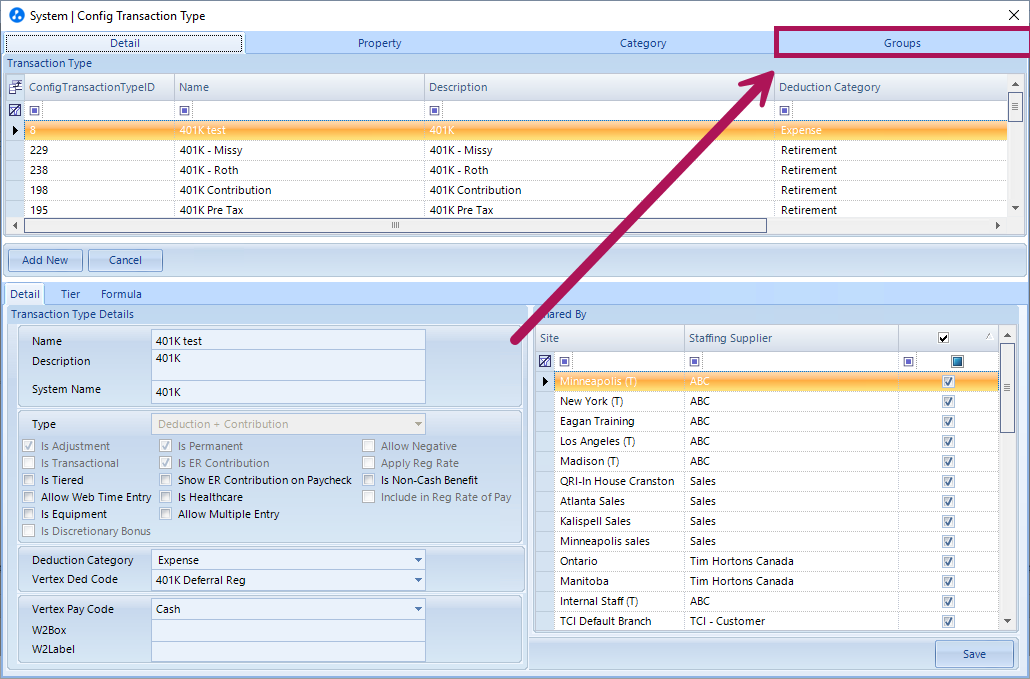Click into the W2Label input field
Screen dimensions: 1030x679
288,649
